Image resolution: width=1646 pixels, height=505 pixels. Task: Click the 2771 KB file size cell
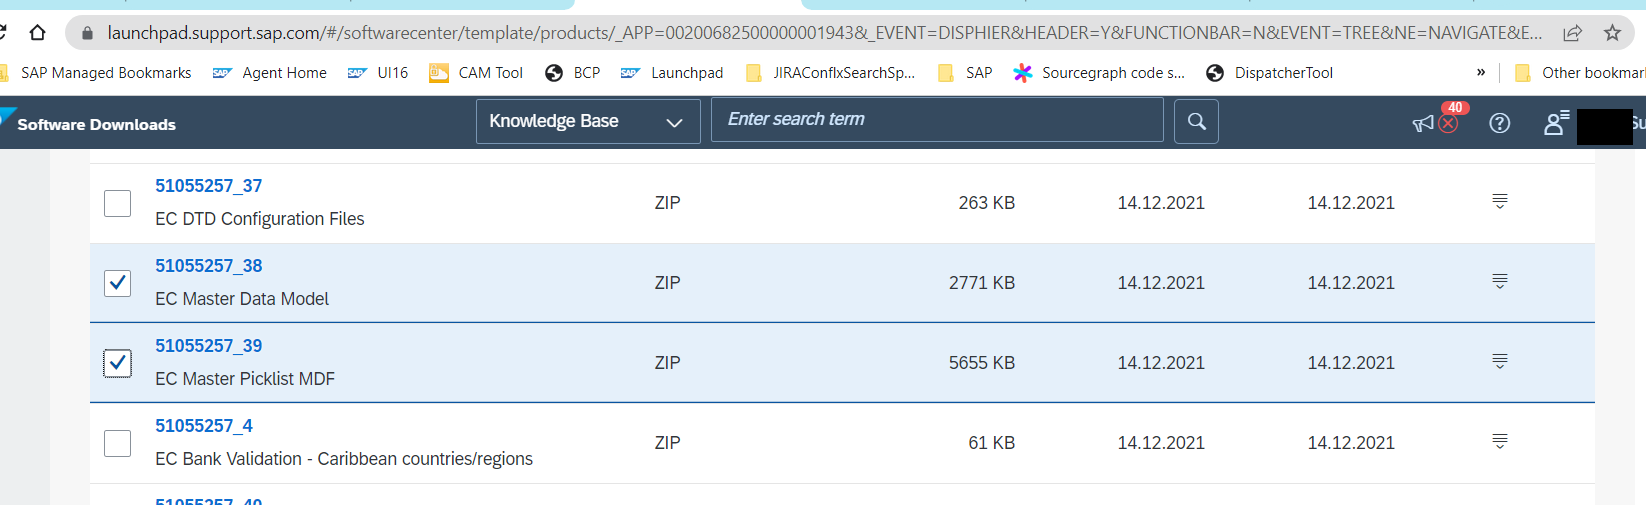click(982, 283)
